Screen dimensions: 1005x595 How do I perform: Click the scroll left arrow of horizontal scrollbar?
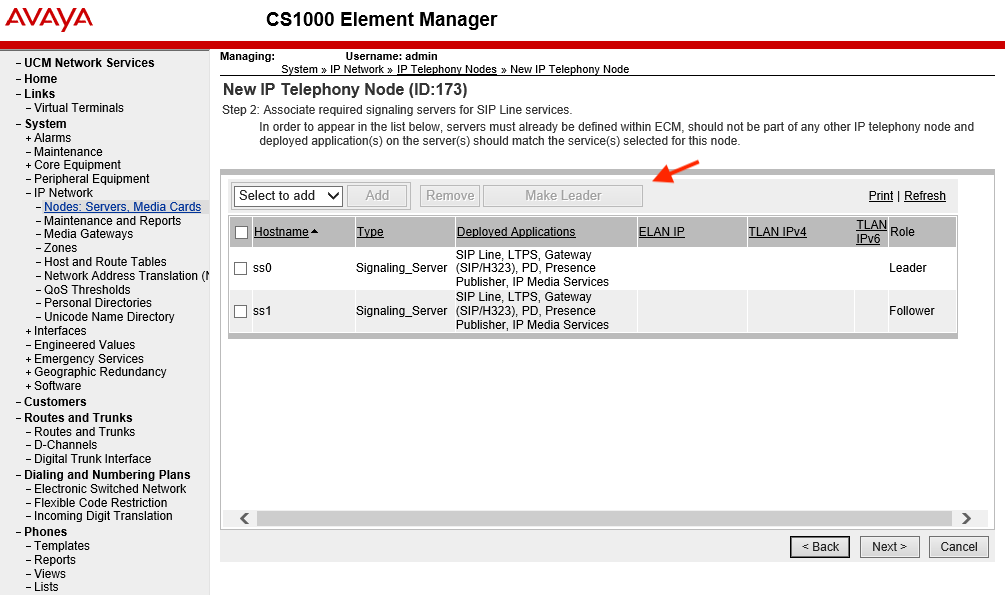(x=244, y=518)
